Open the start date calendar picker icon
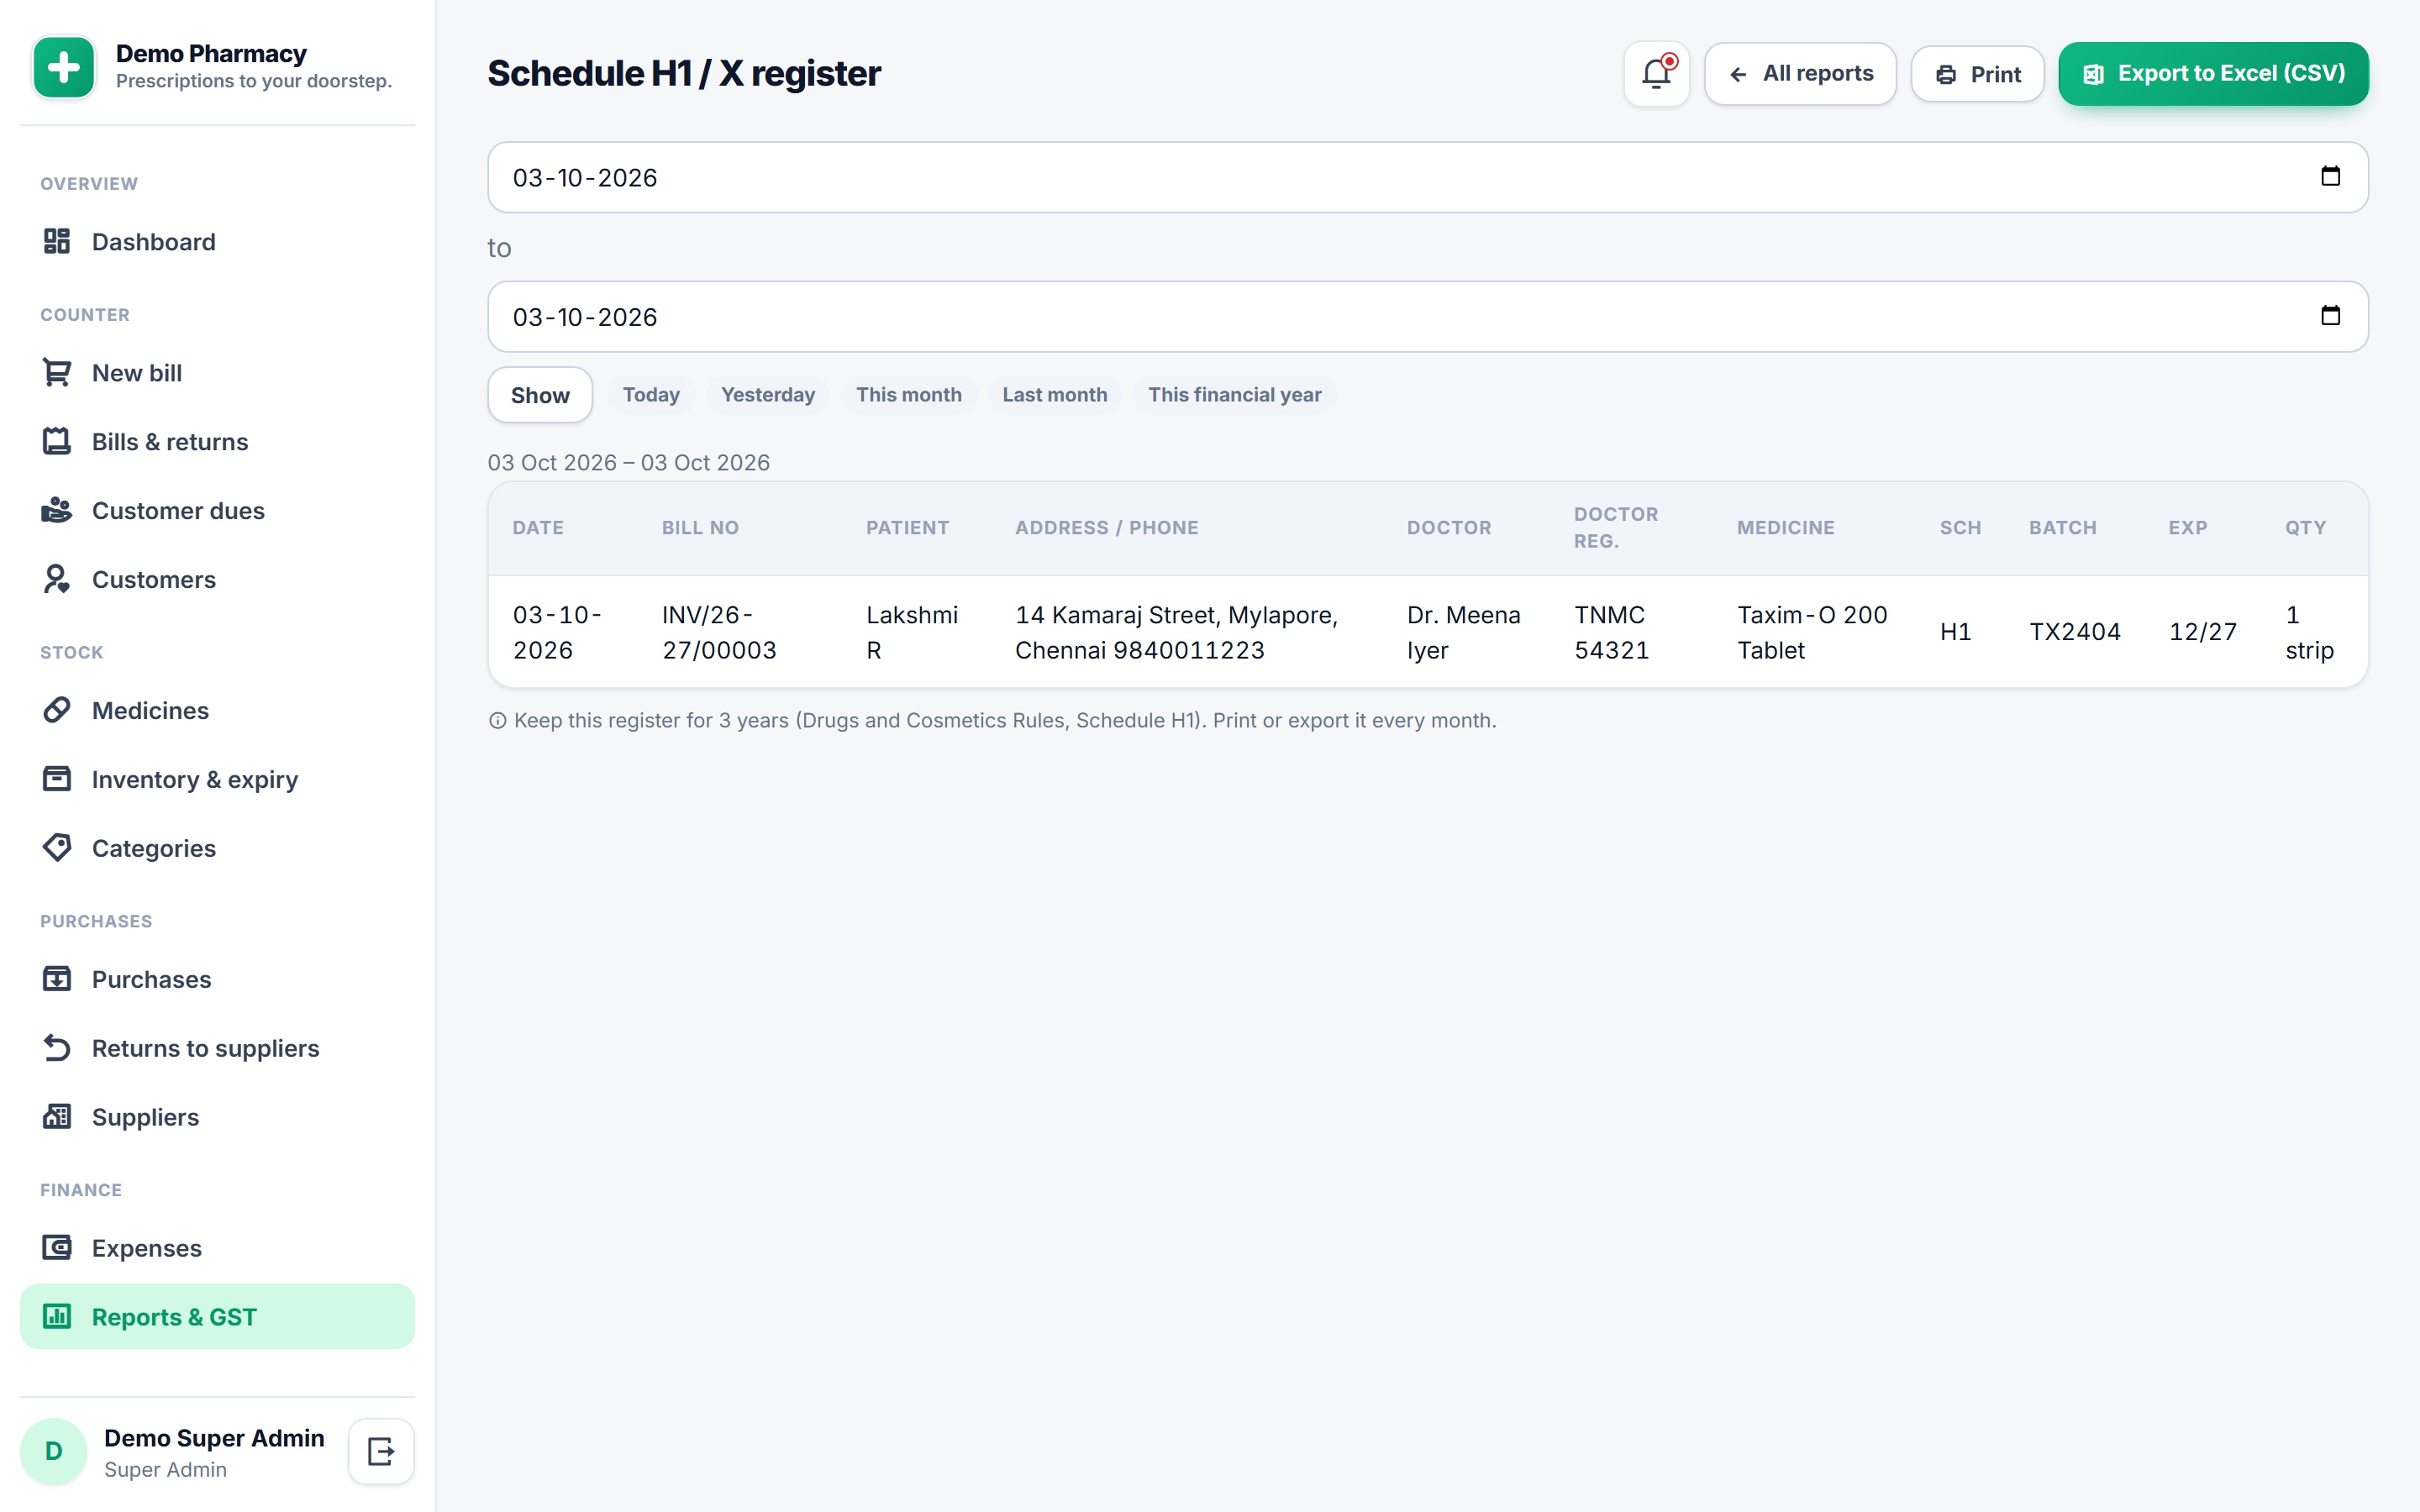 pyautogui.click(x=2330, y=176)
